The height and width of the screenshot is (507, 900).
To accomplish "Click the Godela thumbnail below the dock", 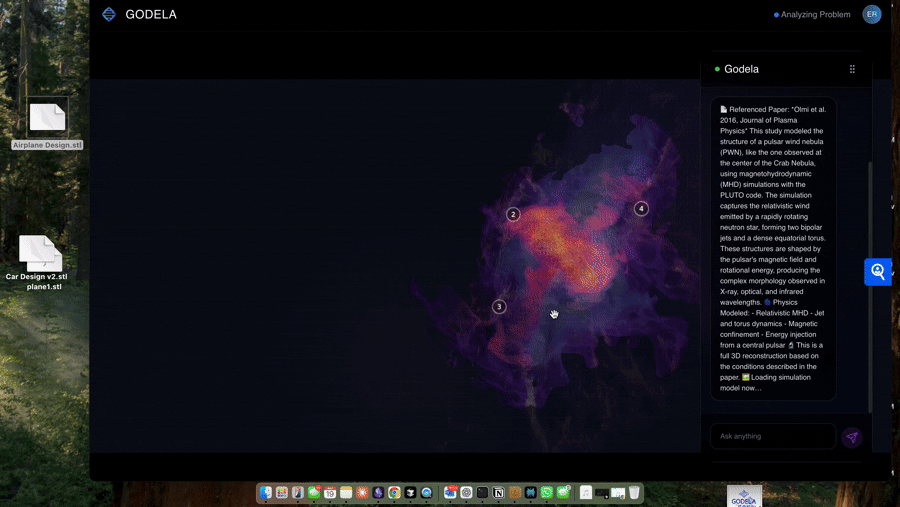I will [x=744, y=497].
